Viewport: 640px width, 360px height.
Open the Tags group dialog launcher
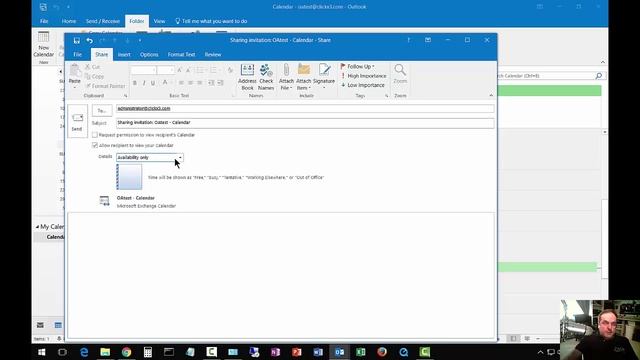386,96
